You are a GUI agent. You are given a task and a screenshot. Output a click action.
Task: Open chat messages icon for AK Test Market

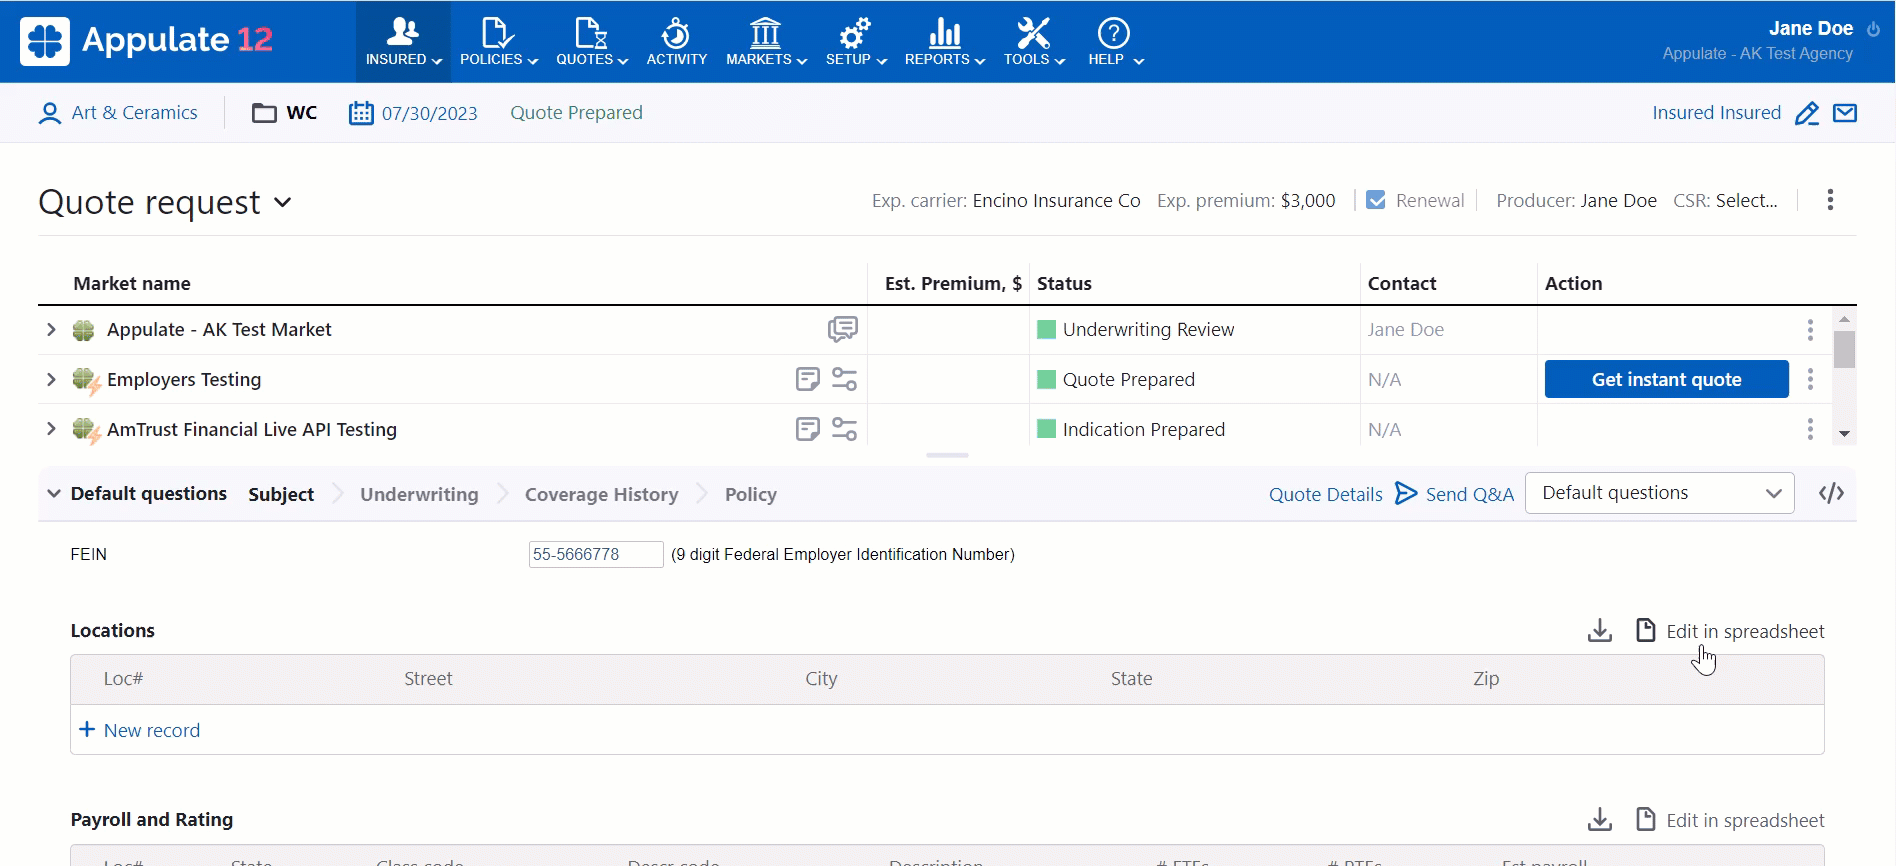click(x=842, y=329)
